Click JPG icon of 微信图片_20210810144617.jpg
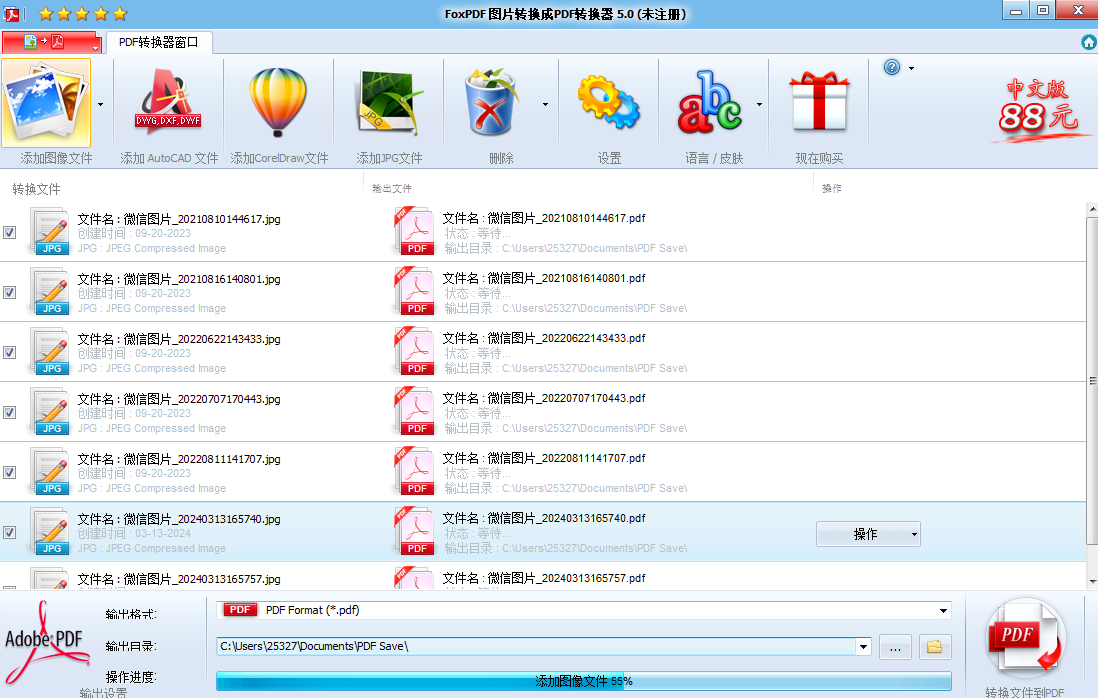Viewport: 1098px width, 698px height. (50, 232)
